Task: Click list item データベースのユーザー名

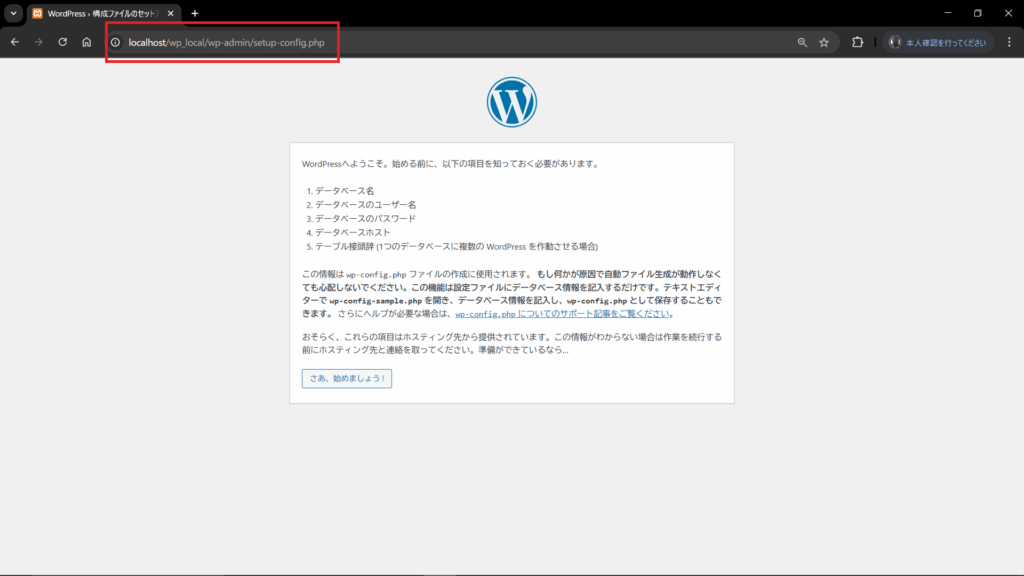Action: coord(366,204)
